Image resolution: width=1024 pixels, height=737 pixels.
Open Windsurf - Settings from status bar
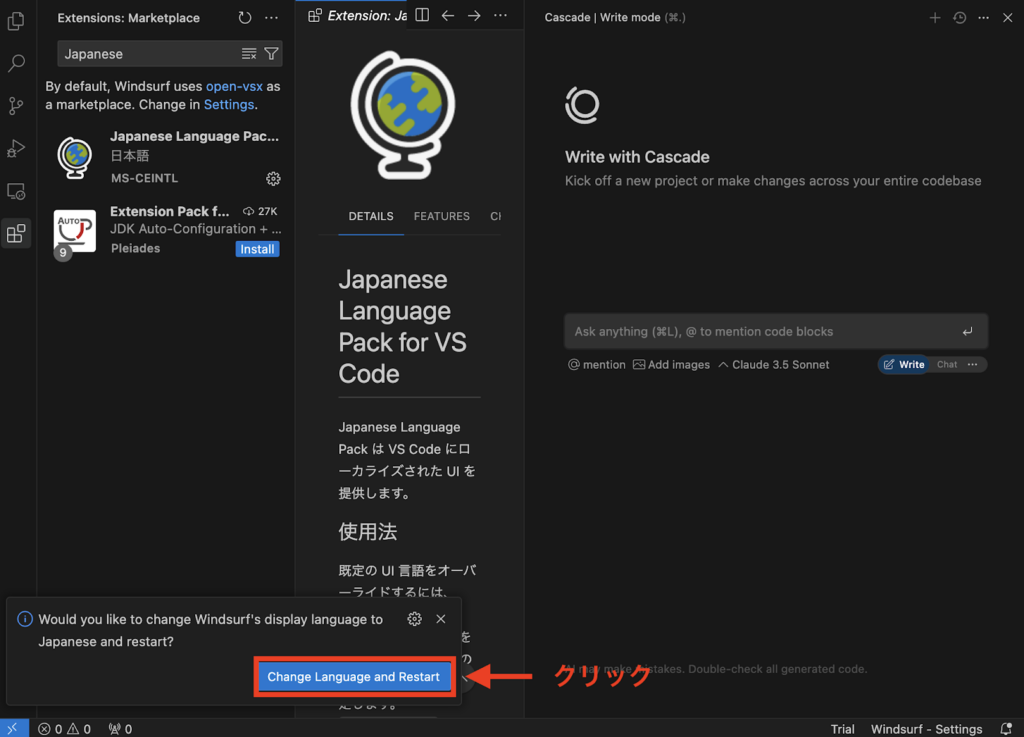coord(926,729)
